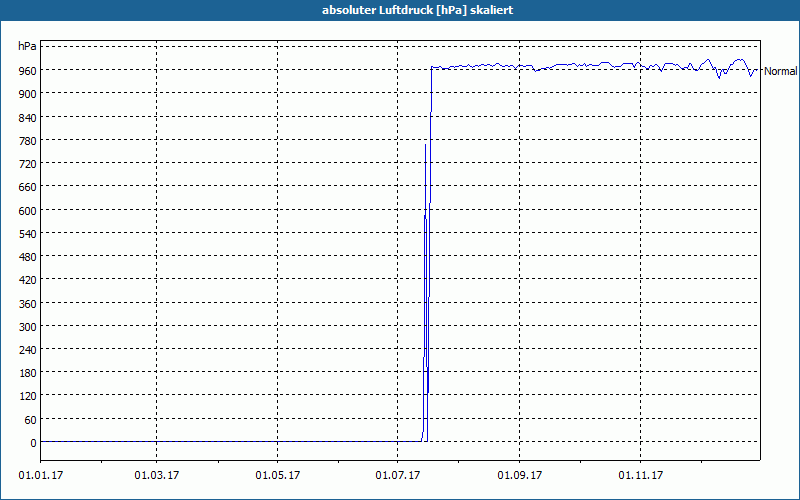Click the 960 y-axis value

[x=28, y=70]
